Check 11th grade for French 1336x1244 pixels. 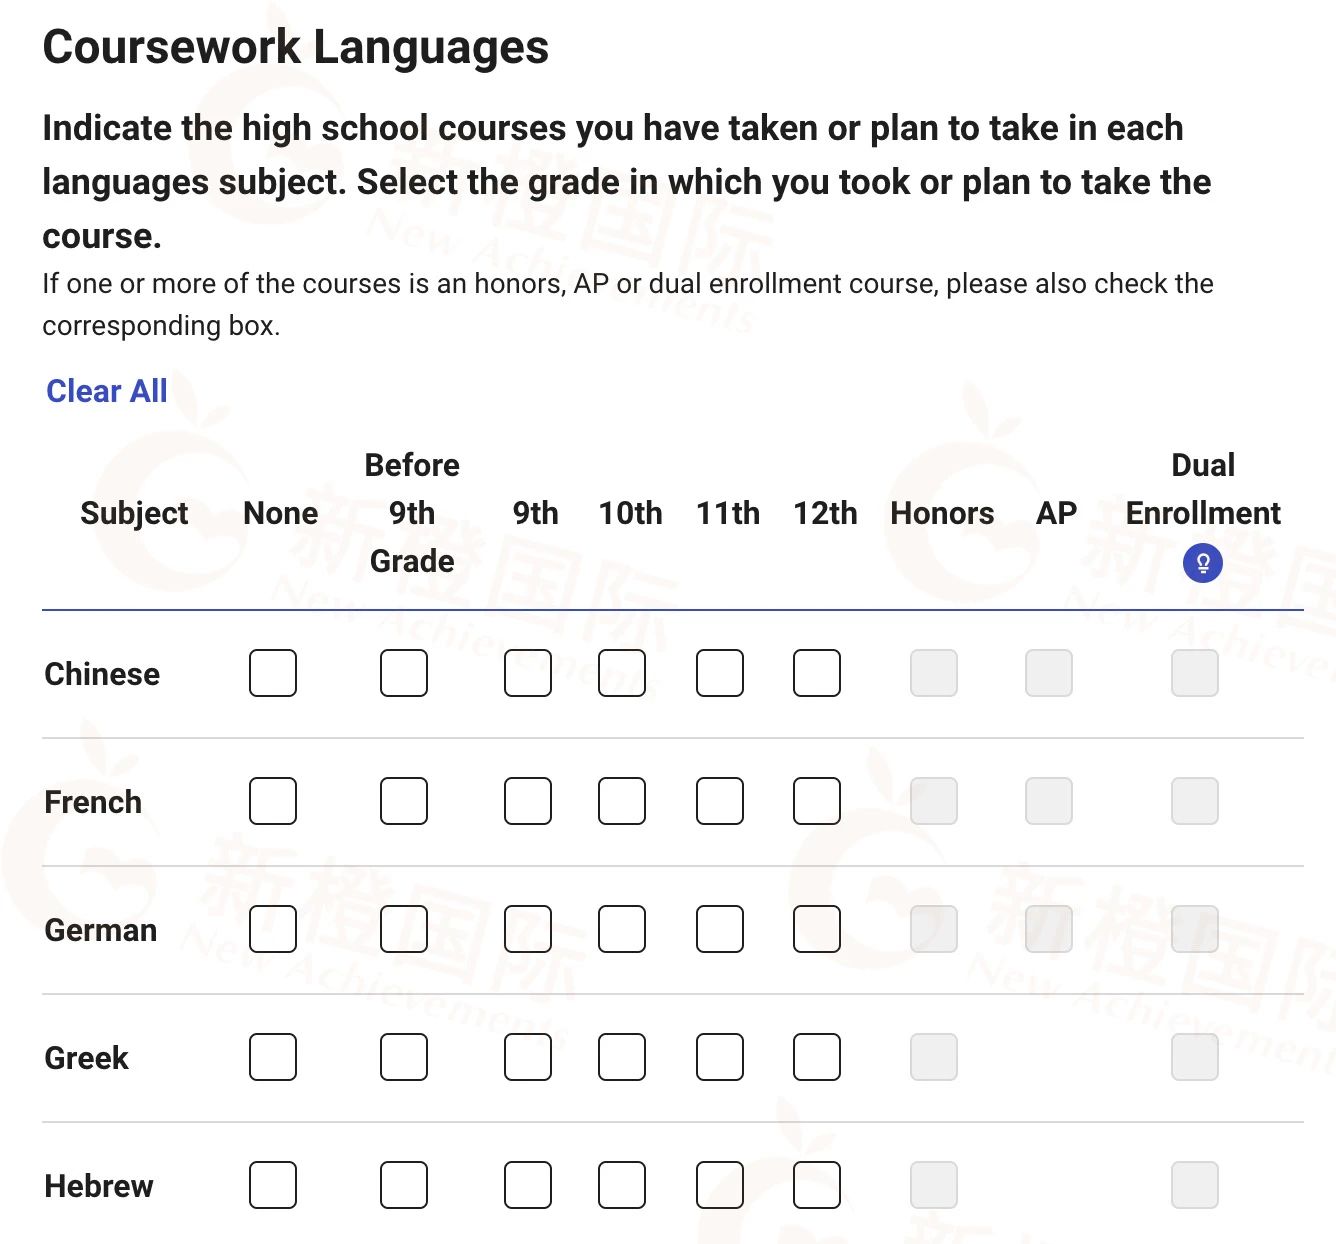point(720,801)
